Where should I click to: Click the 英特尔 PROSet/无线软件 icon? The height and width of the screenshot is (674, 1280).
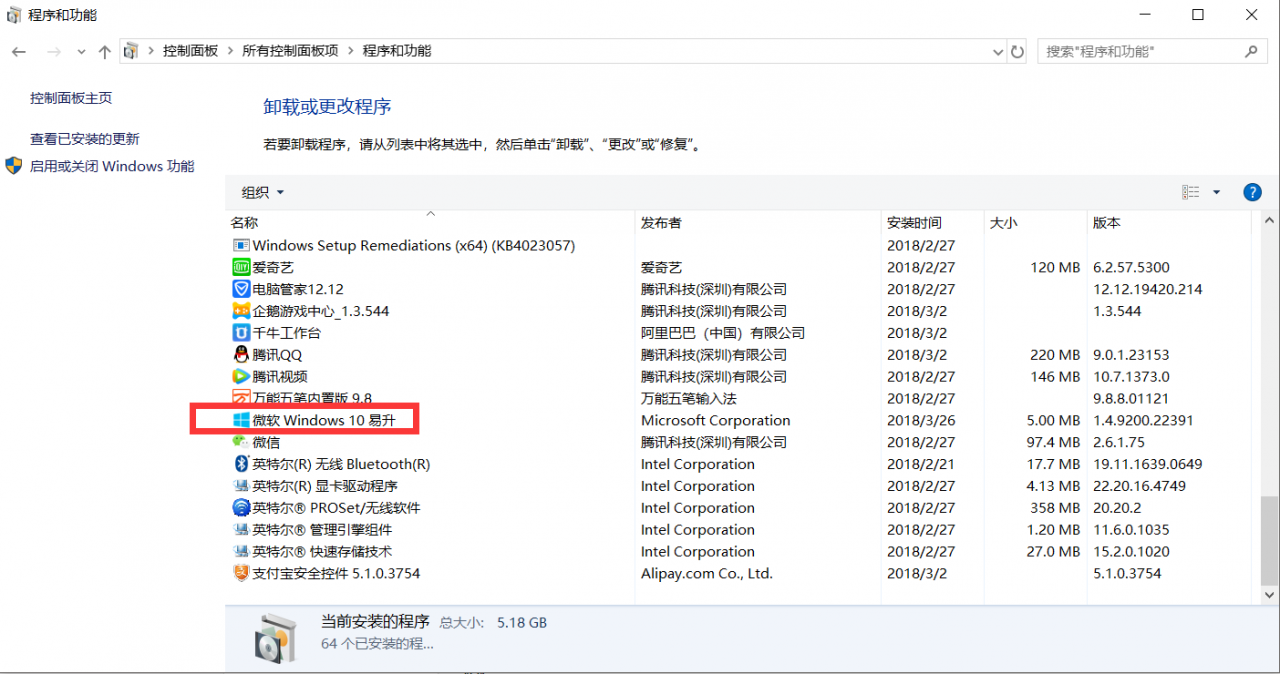[241, 508]
